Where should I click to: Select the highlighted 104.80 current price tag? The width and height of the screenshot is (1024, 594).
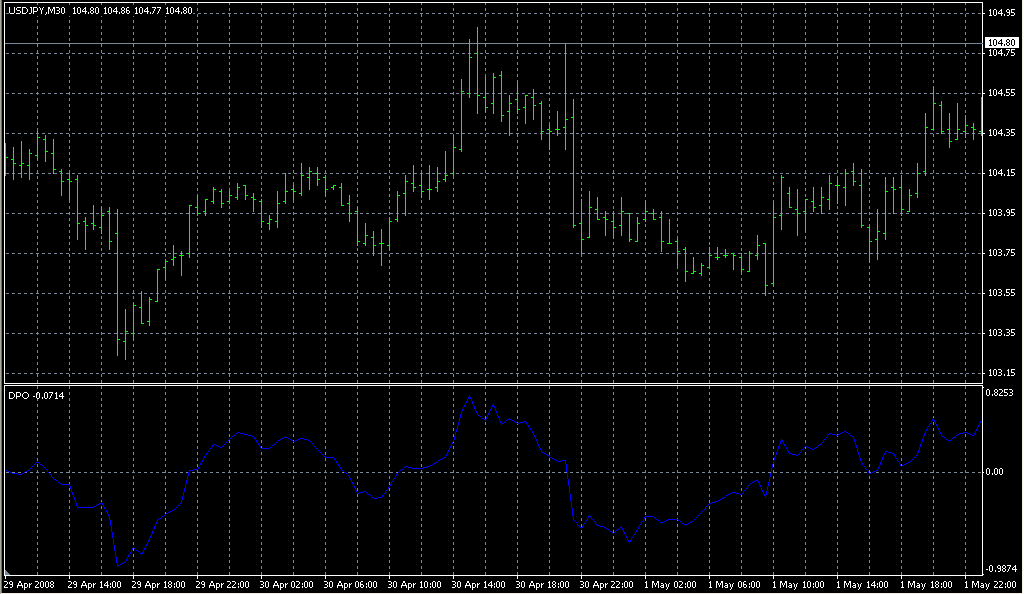[1001, 42]
